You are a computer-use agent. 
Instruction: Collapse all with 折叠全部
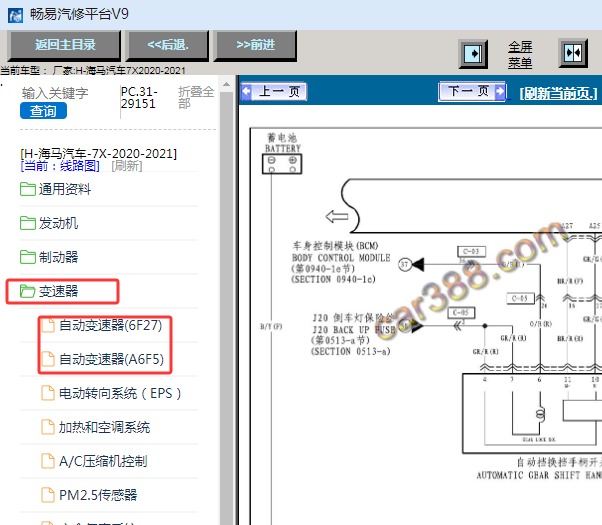click(196, 98)
